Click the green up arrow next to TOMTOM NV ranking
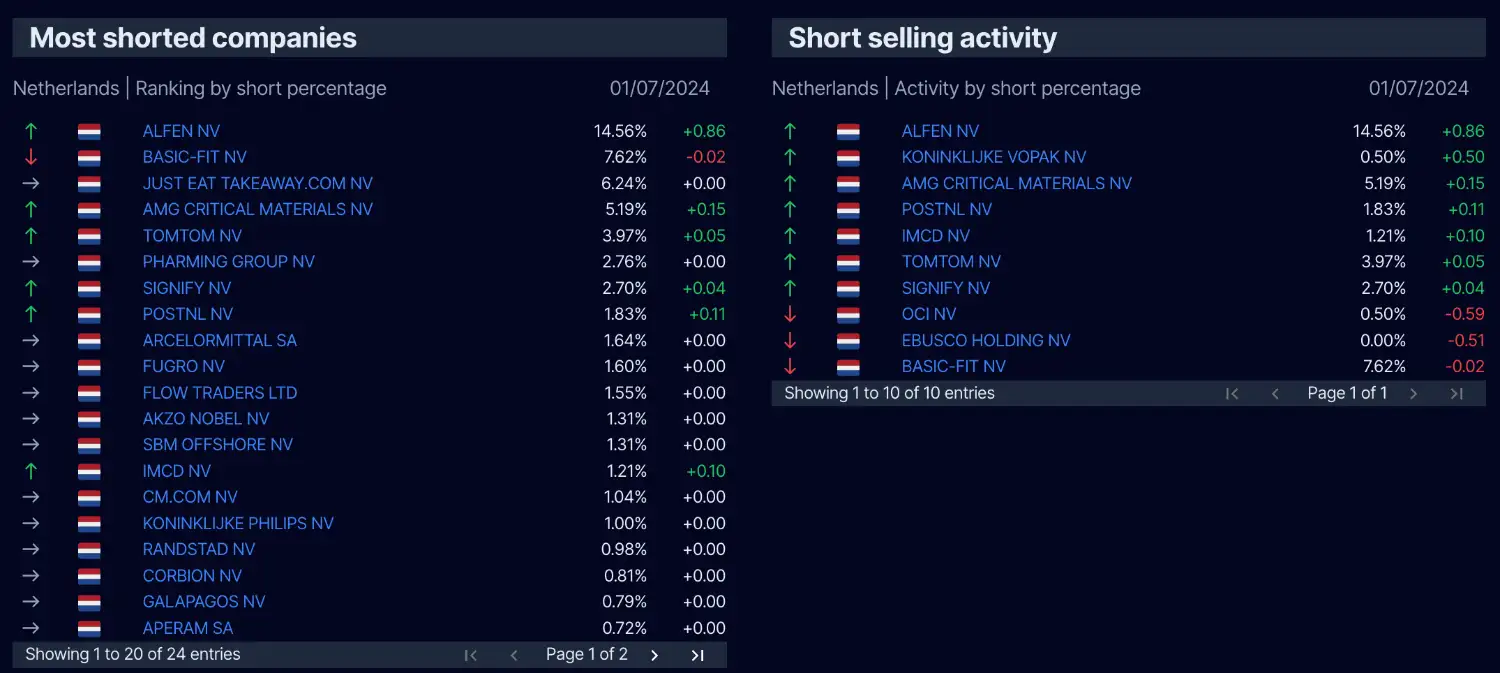Viewport: 1500px width, 673px height. coord(31,236)
